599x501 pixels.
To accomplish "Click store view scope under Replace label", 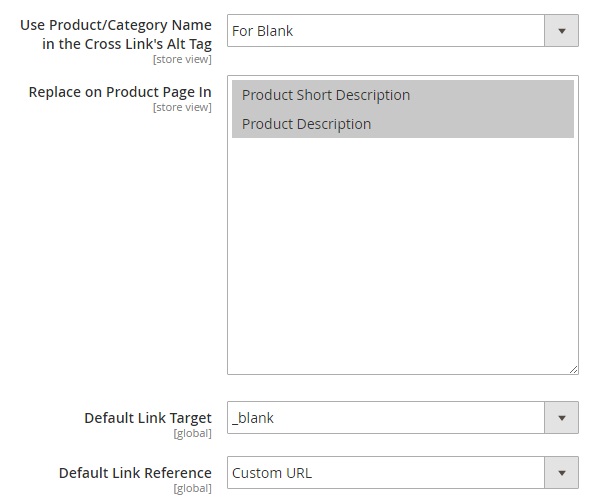I will (x=182, y=107).
